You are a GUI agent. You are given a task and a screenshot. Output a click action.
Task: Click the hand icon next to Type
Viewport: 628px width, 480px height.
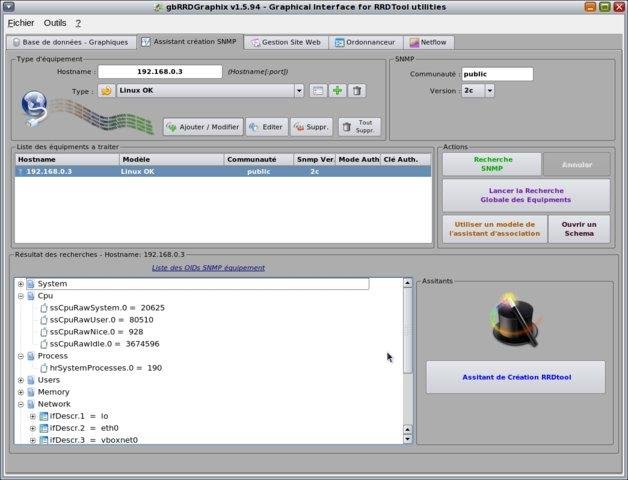tap(106, 91)
